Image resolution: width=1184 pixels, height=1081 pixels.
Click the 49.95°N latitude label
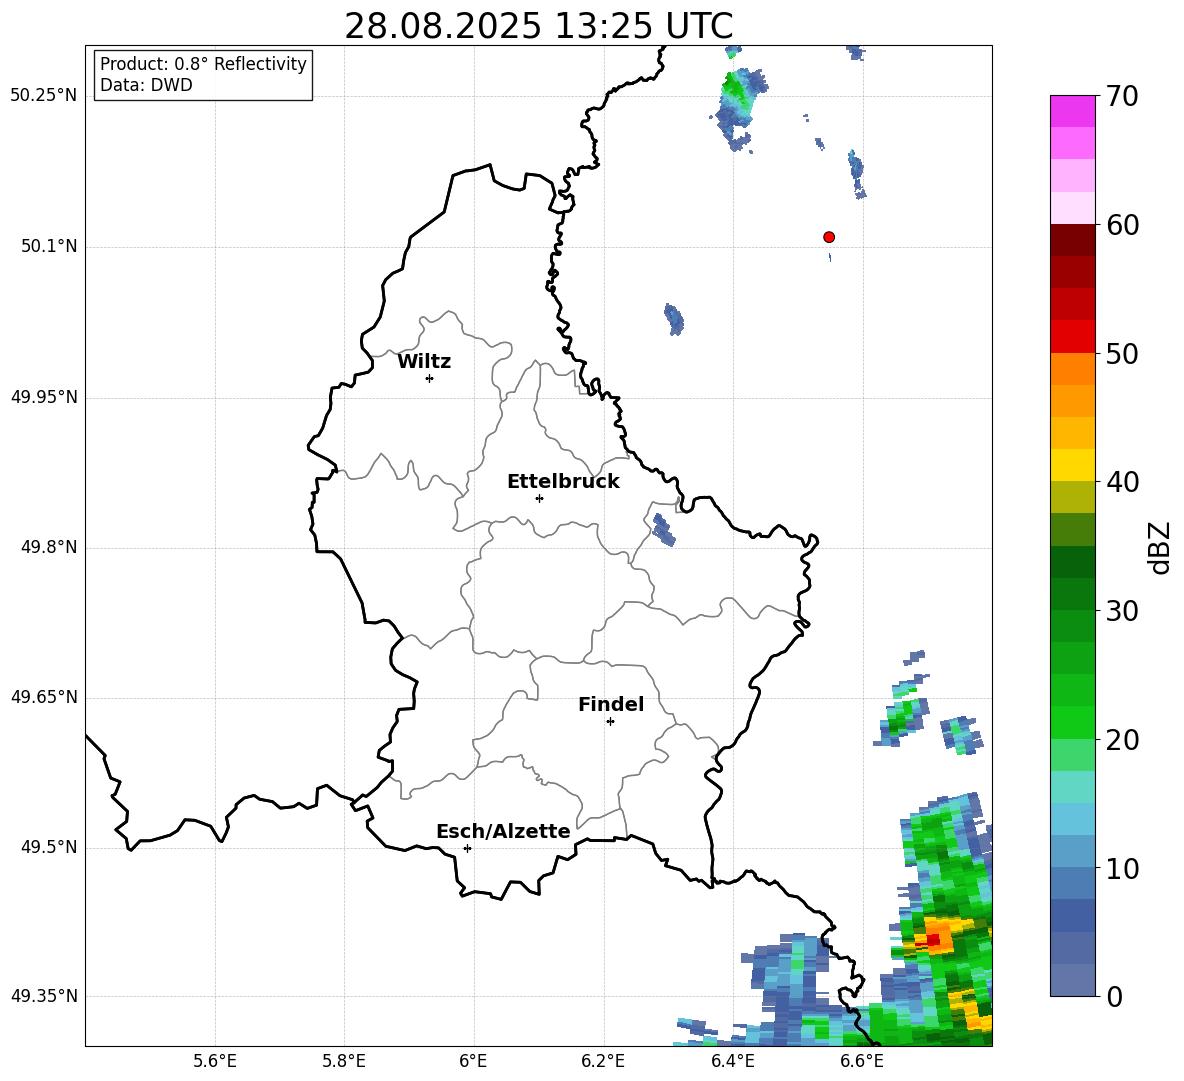click(x=44, y=397)
